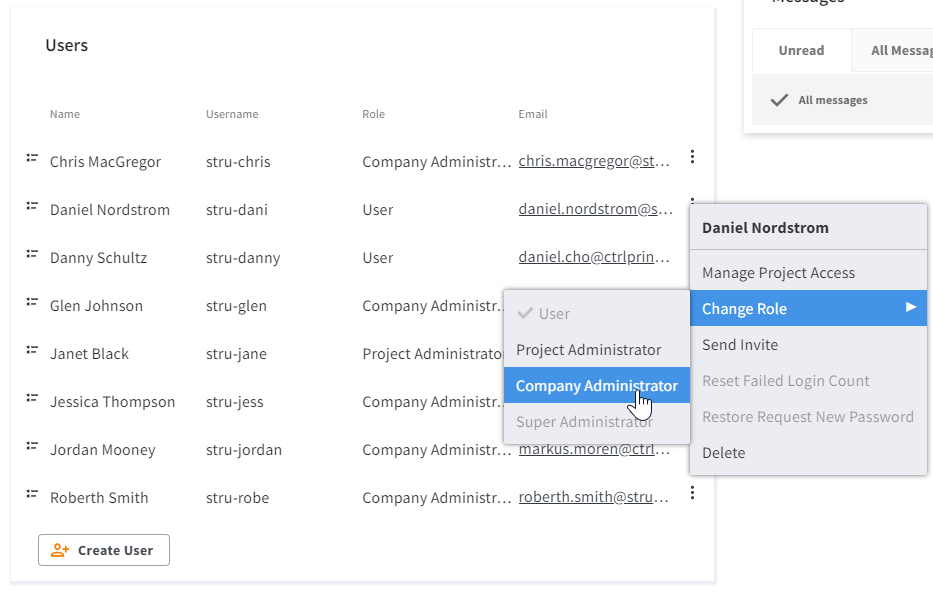Click the list icon beside Chris MacGregor

(32, 158)
